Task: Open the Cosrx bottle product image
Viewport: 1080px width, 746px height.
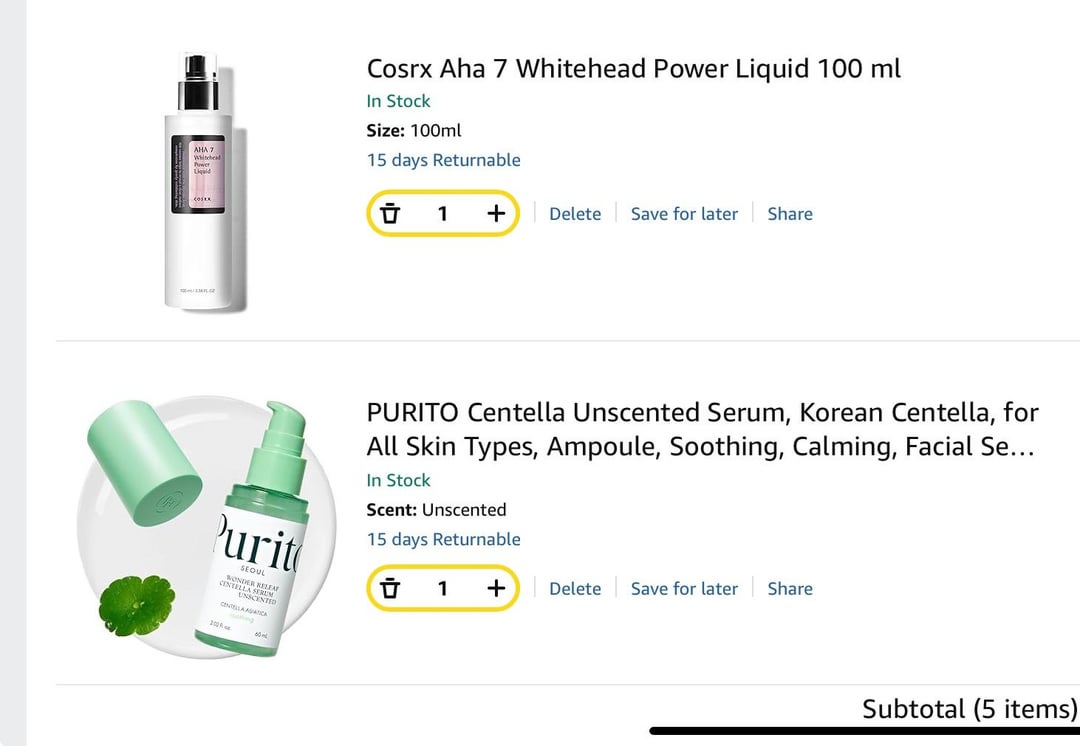Action: (204, 181)
